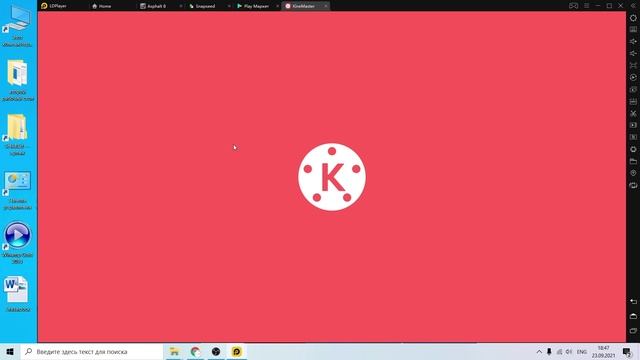
Task: Close the Asphalt 8 tab
Action: [181, 6]
